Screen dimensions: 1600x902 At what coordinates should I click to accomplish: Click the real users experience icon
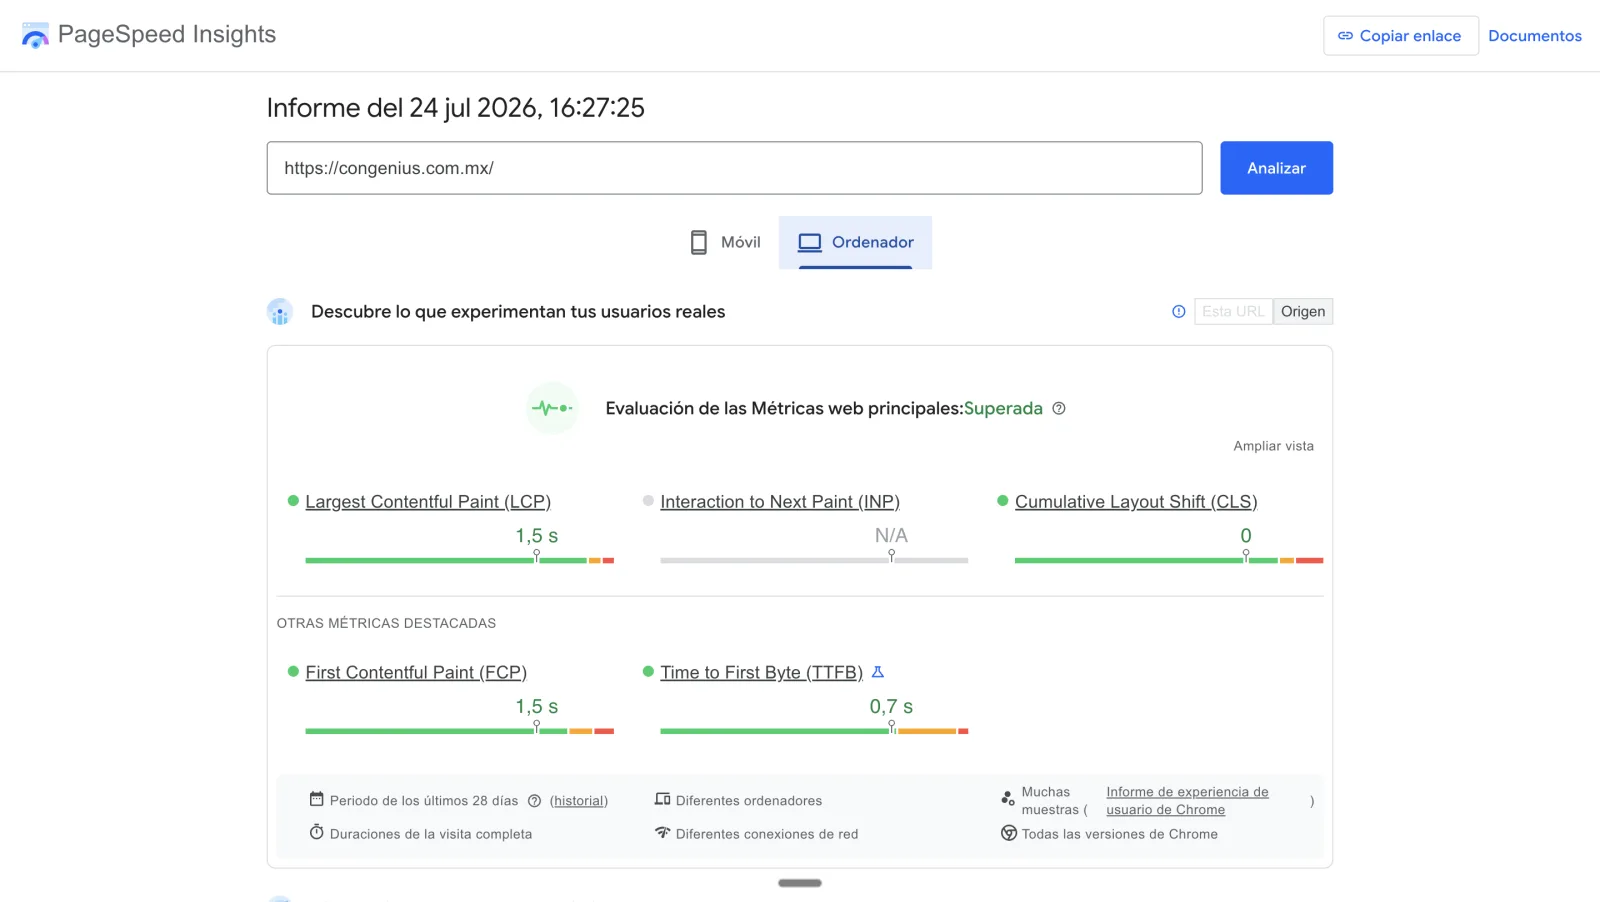pyautogui.click(x=280, y=312)
